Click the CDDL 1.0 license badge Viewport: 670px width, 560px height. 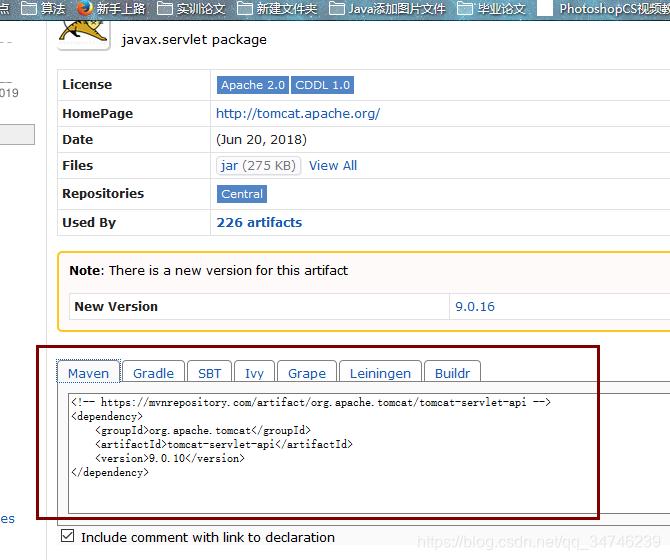pyautogui.click(x=323, y=85)
